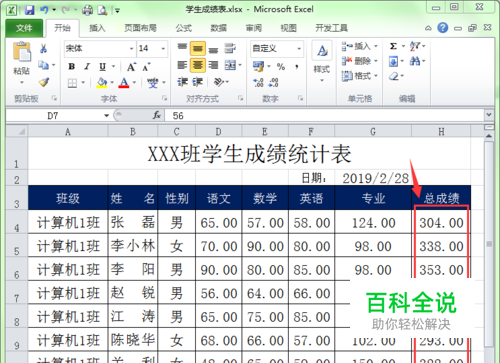The height and width of the screenshot is (363, 500).
Task: Switch to the Formulas tab
Action: tap(184, 28)
